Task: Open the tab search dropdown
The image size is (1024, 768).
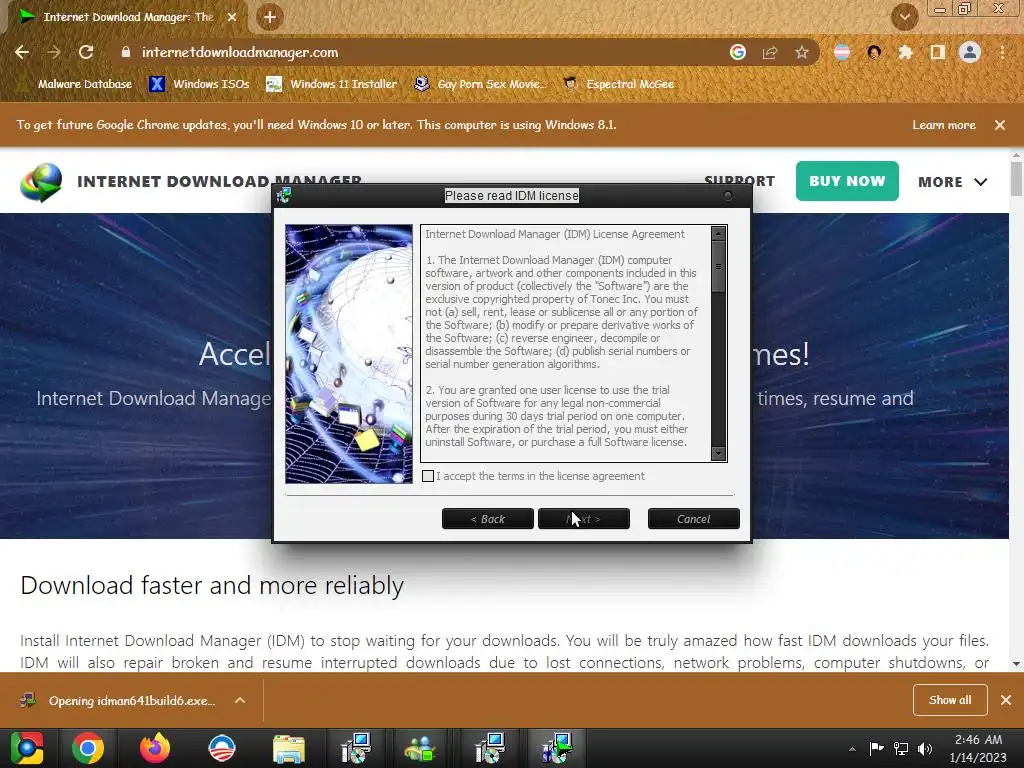Action: coord(904,17)
